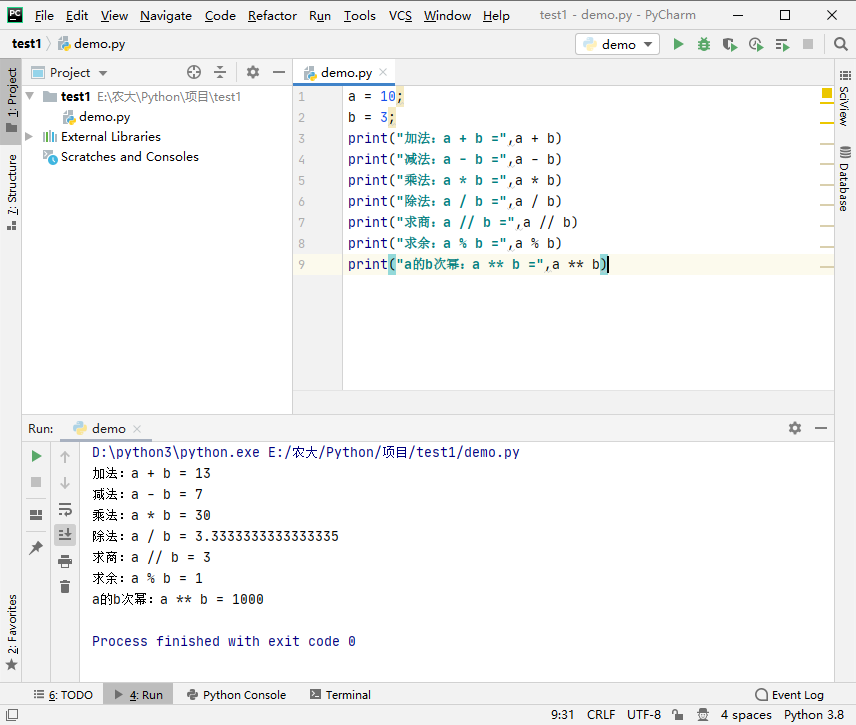Open the Python Console tool window
This screenshot has height=725, width=856.
point(235,695)
